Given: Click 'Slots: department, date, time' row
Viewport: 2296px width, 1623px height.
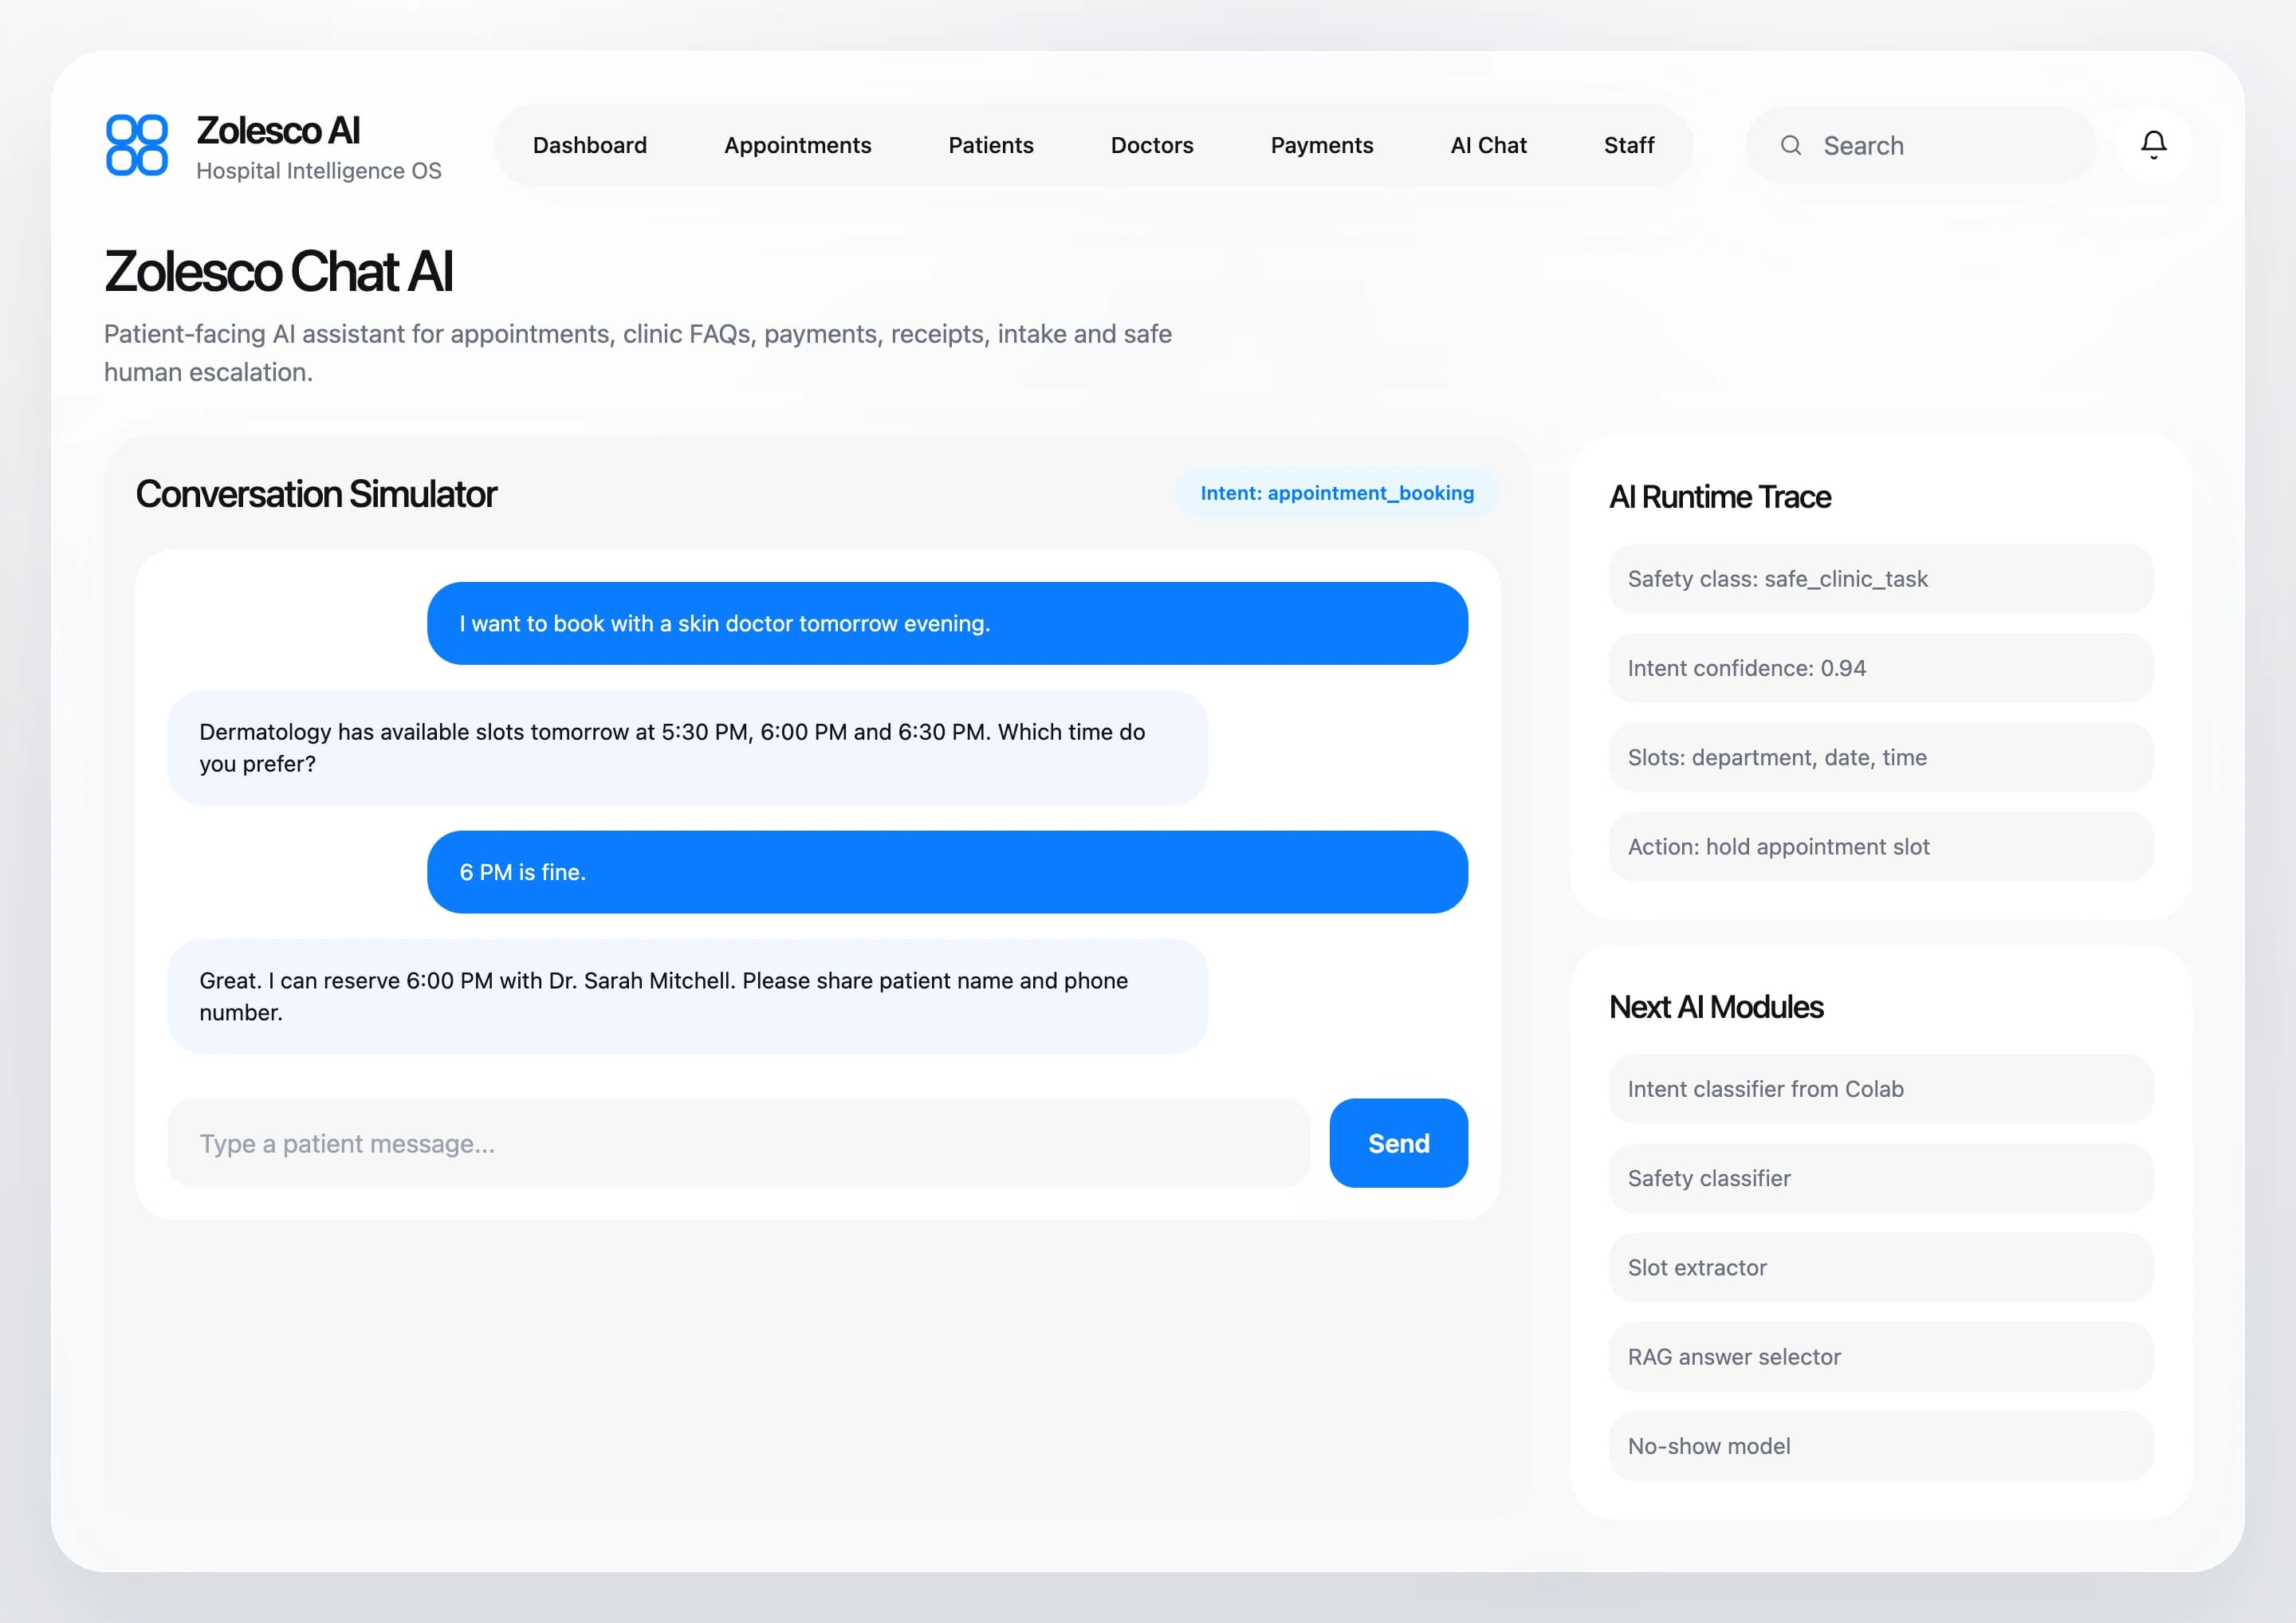Looking at the screenshot, I should click(1880, 757).
